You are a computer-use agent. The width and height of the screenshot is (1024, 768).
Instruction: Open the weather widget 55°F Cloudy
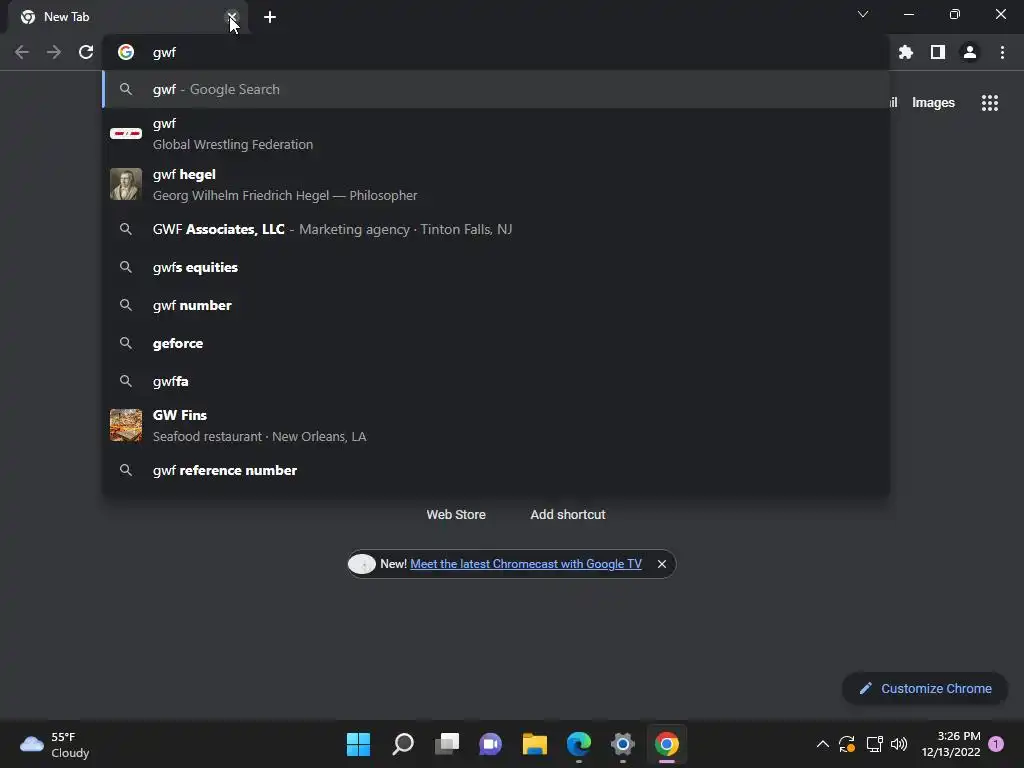pyautogui.click(x=55, y=744)
